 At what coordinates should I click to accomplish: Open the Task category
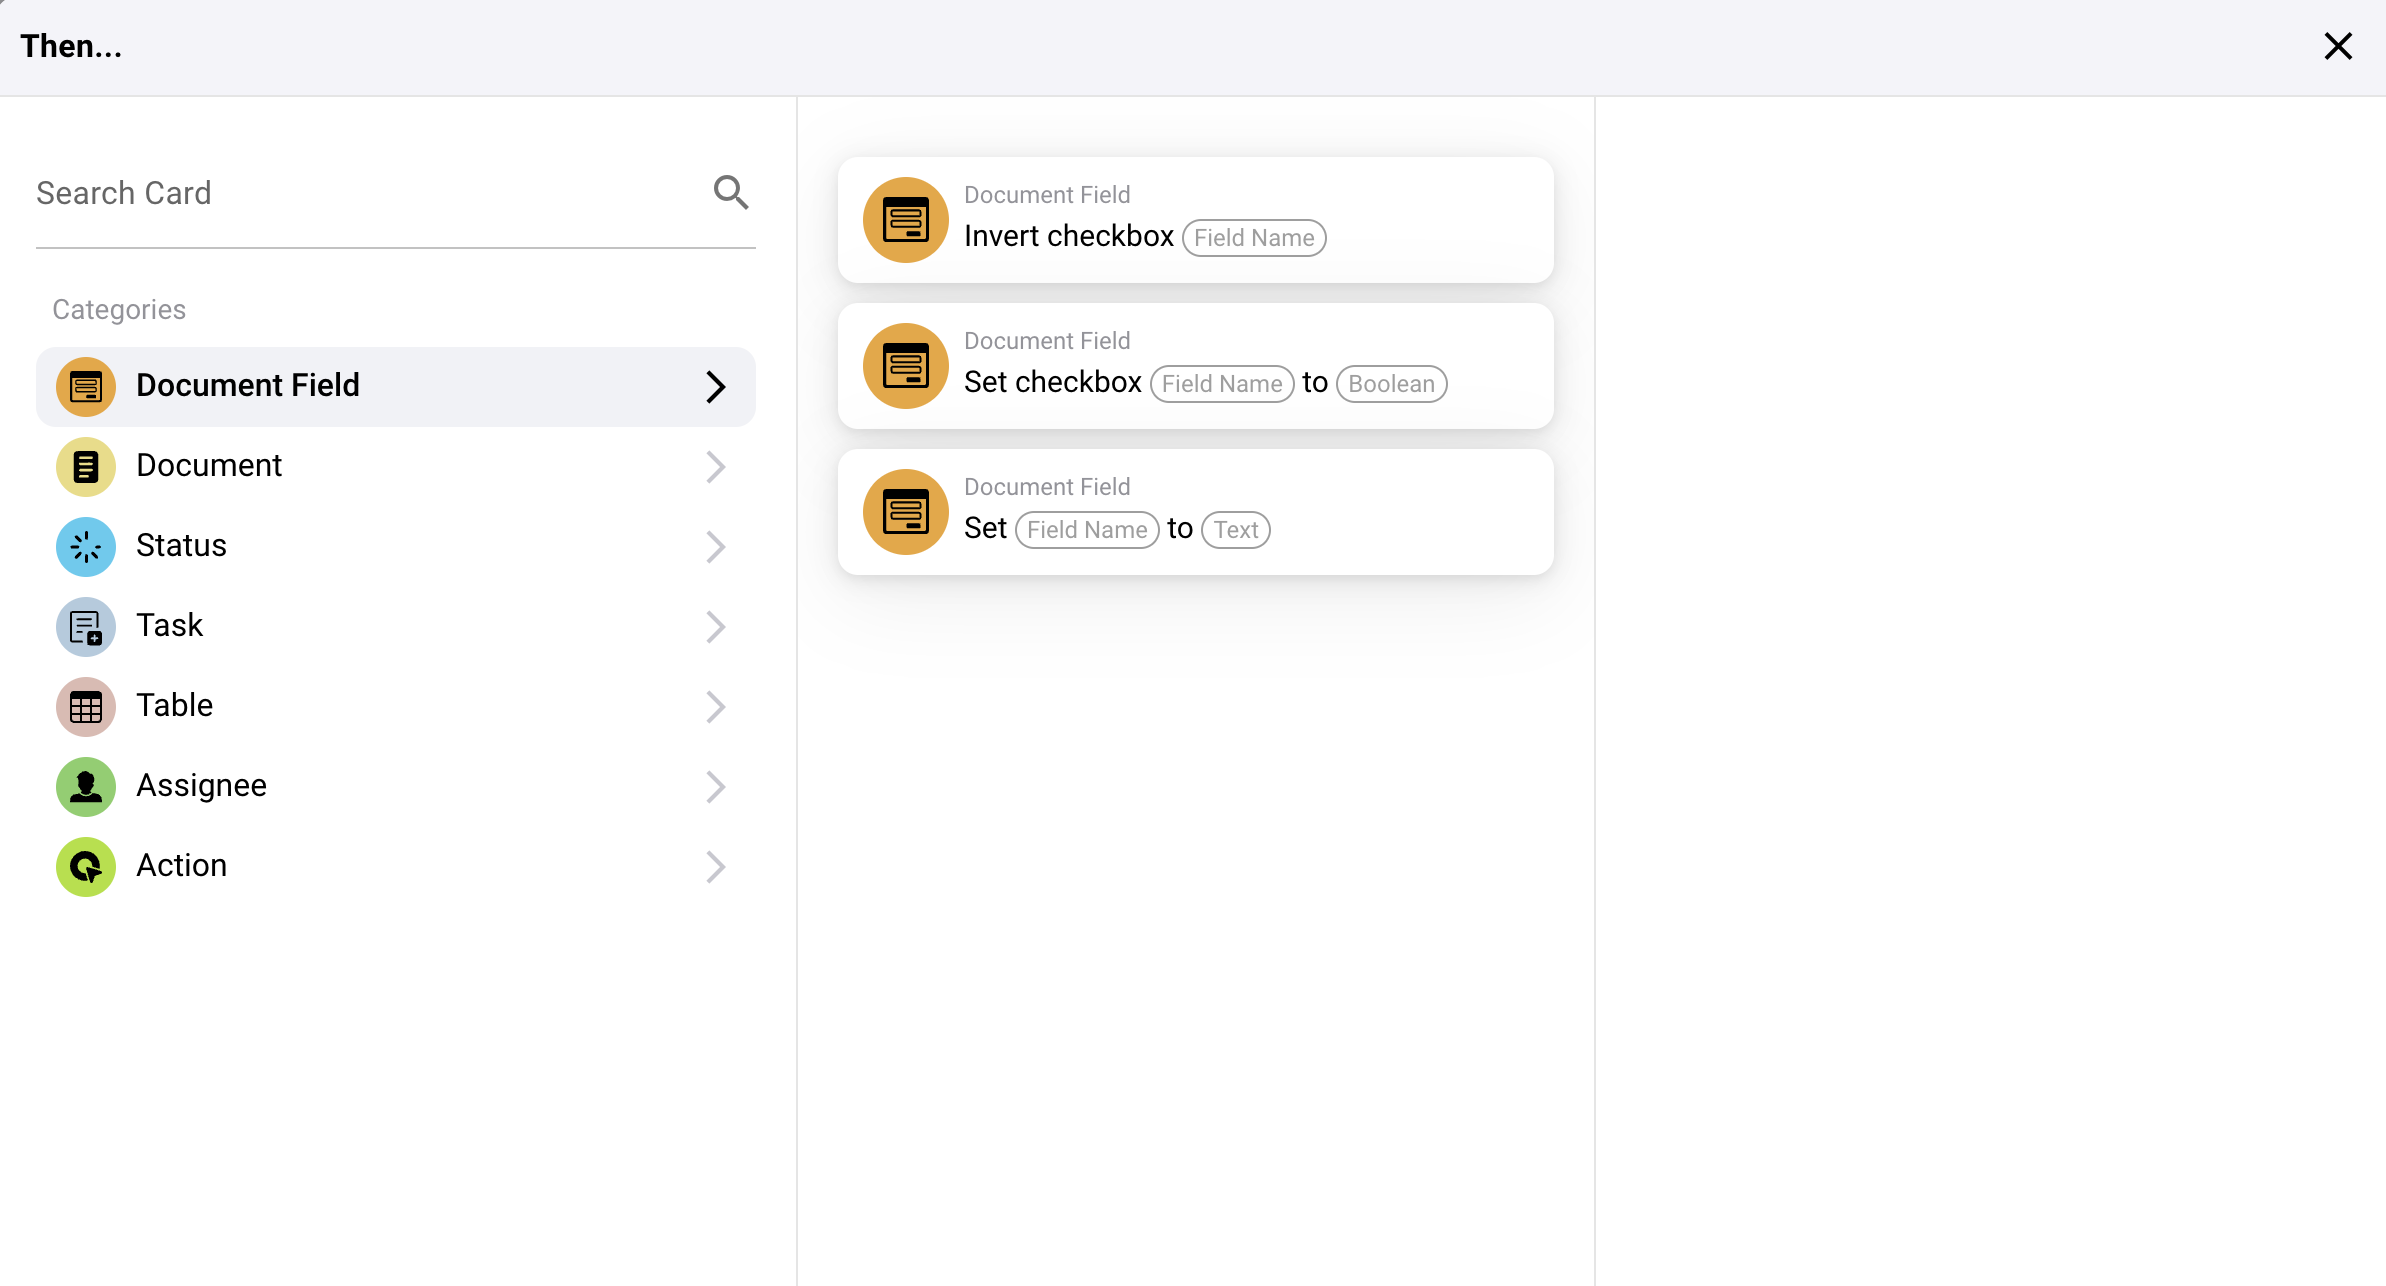170,626
